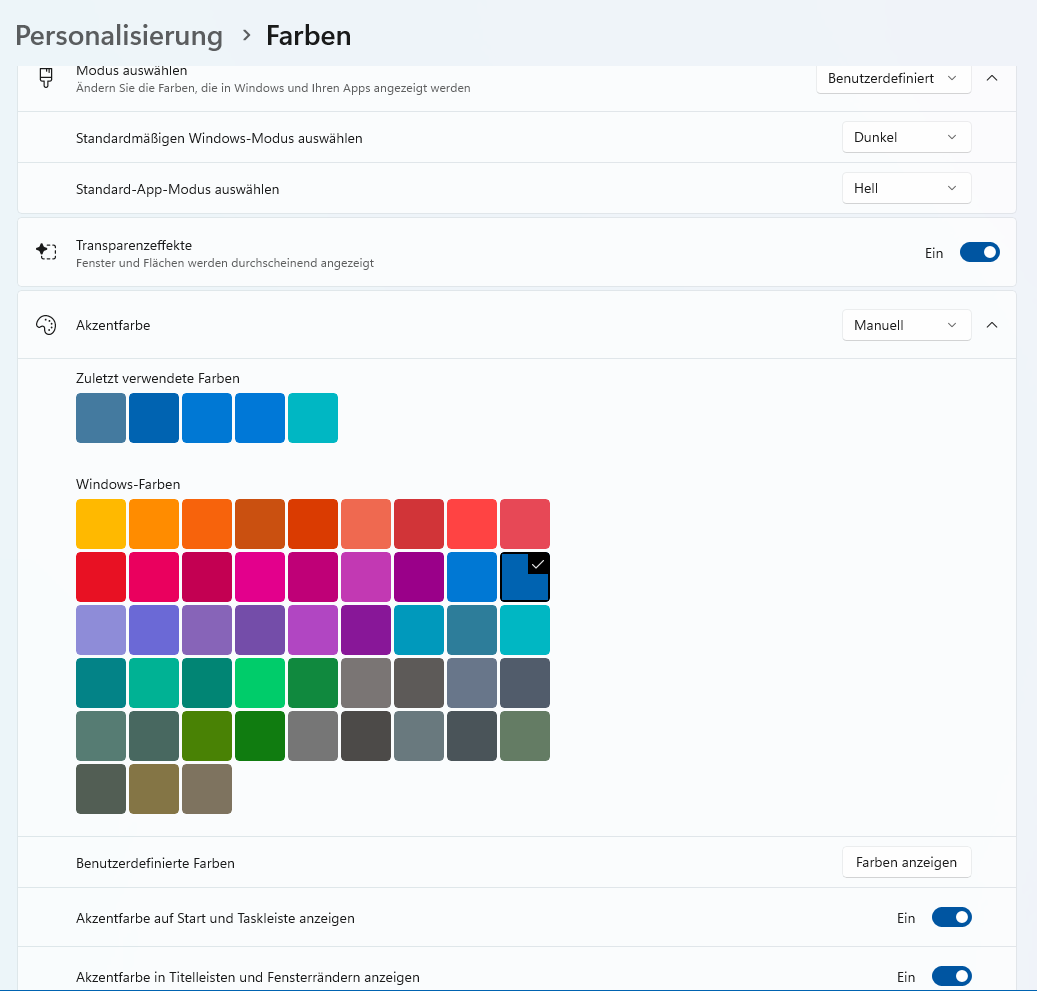1037x991 pixels.
Task: Select the olive-brown swatch in last row
Action: coord(154,789)
